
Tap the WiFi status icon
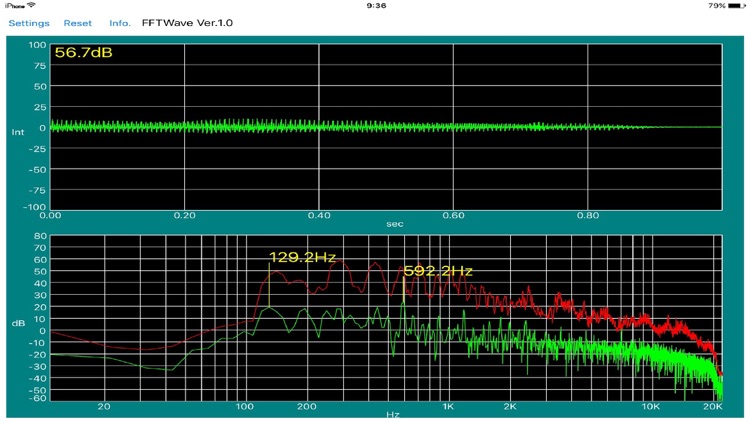[32, 5]
